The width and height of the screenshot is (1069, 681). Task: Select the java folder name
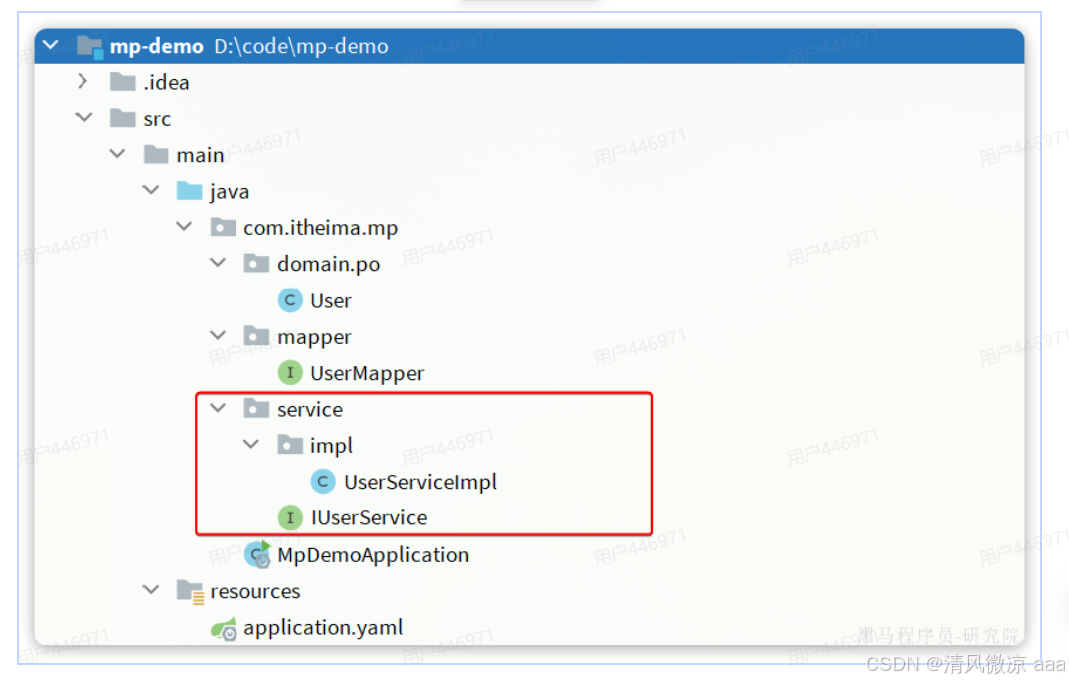pos(229,192)
